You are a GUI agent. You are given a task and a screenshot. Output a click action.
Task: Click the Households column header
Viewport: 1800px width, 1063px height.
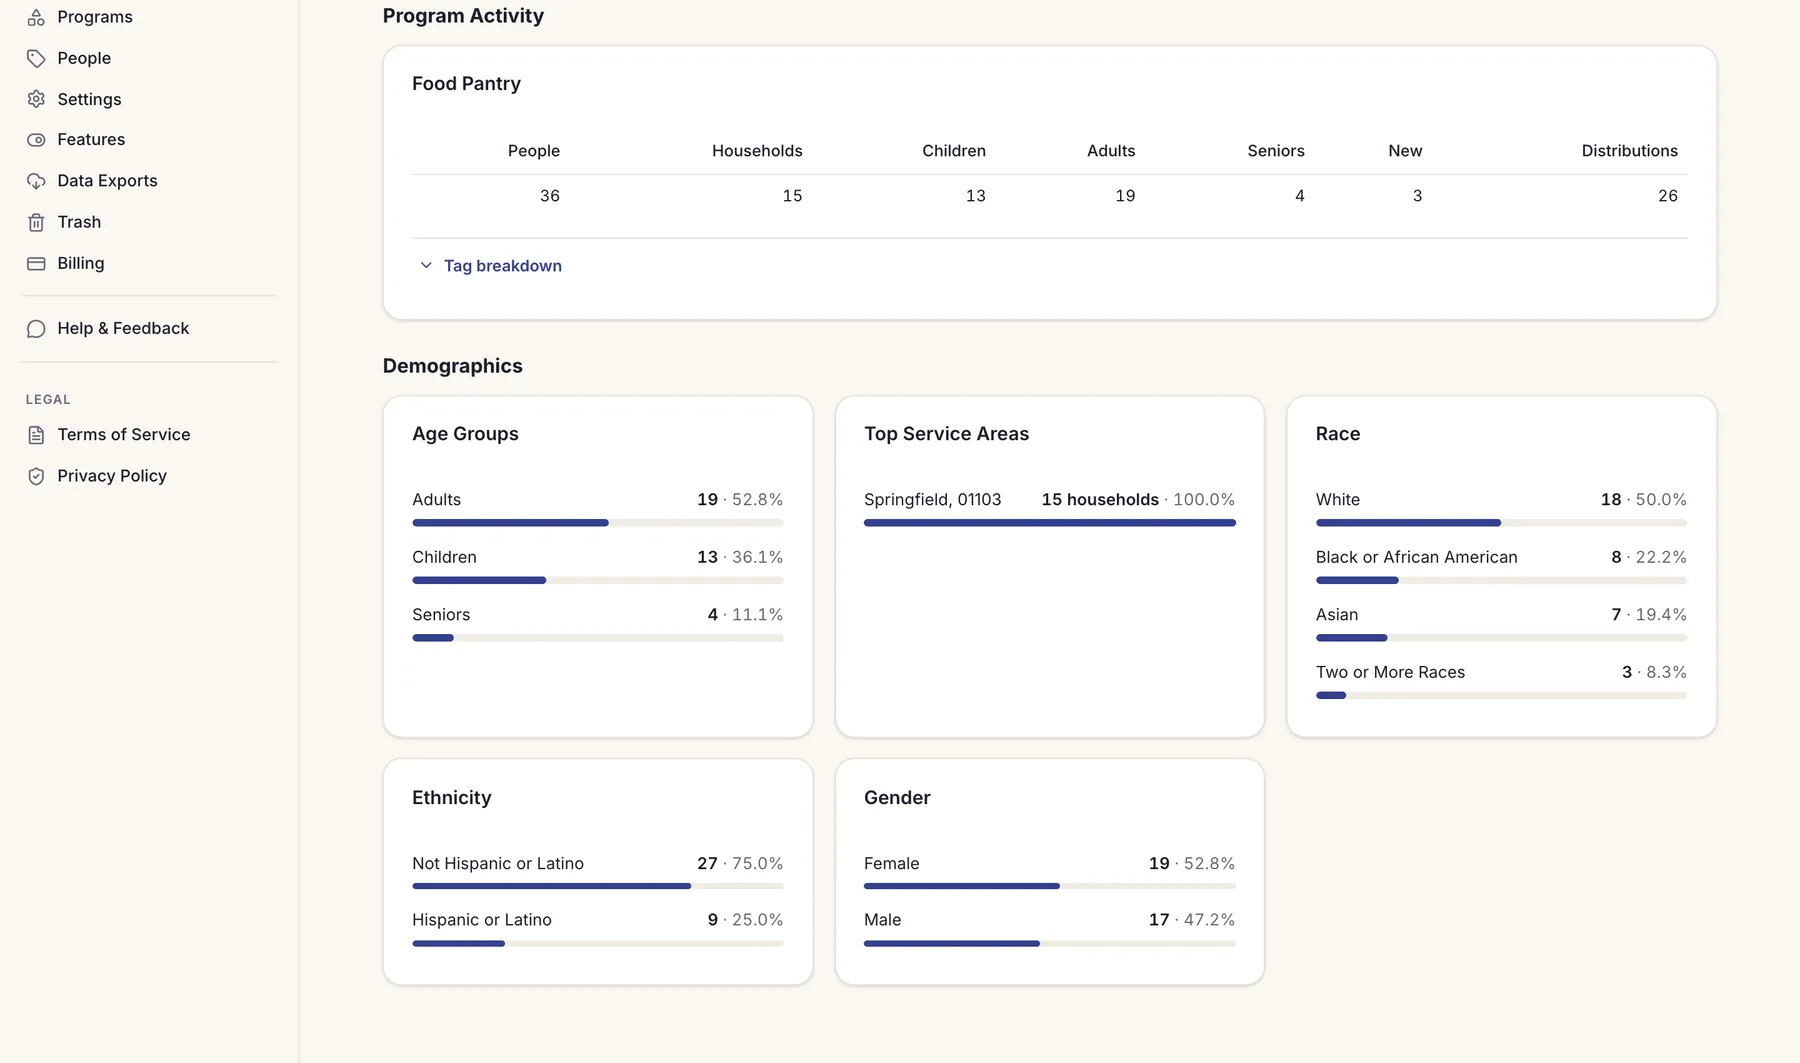[x=757, y=151]
